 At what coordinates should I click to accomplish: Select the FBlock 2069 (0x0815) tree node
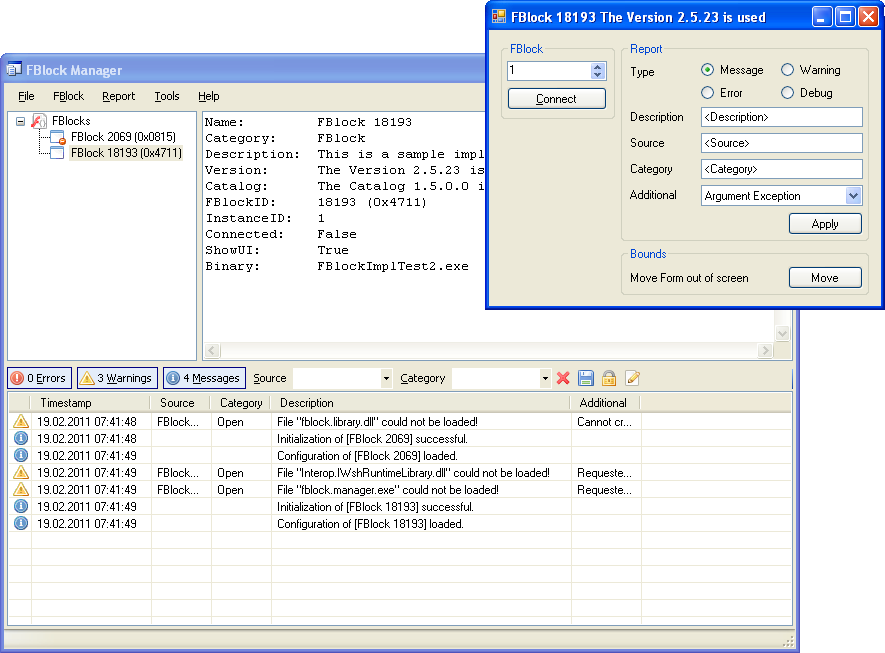[123, 137]
